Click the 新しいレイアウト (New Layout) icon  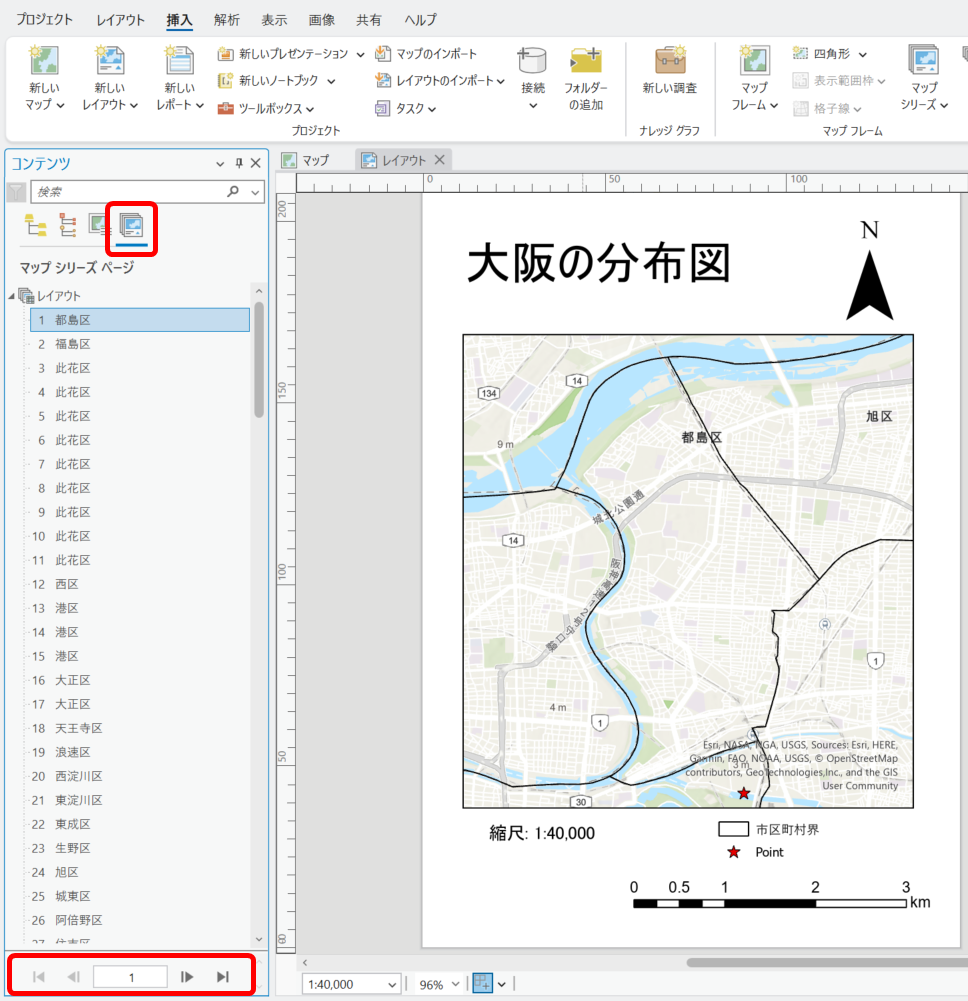110,62
